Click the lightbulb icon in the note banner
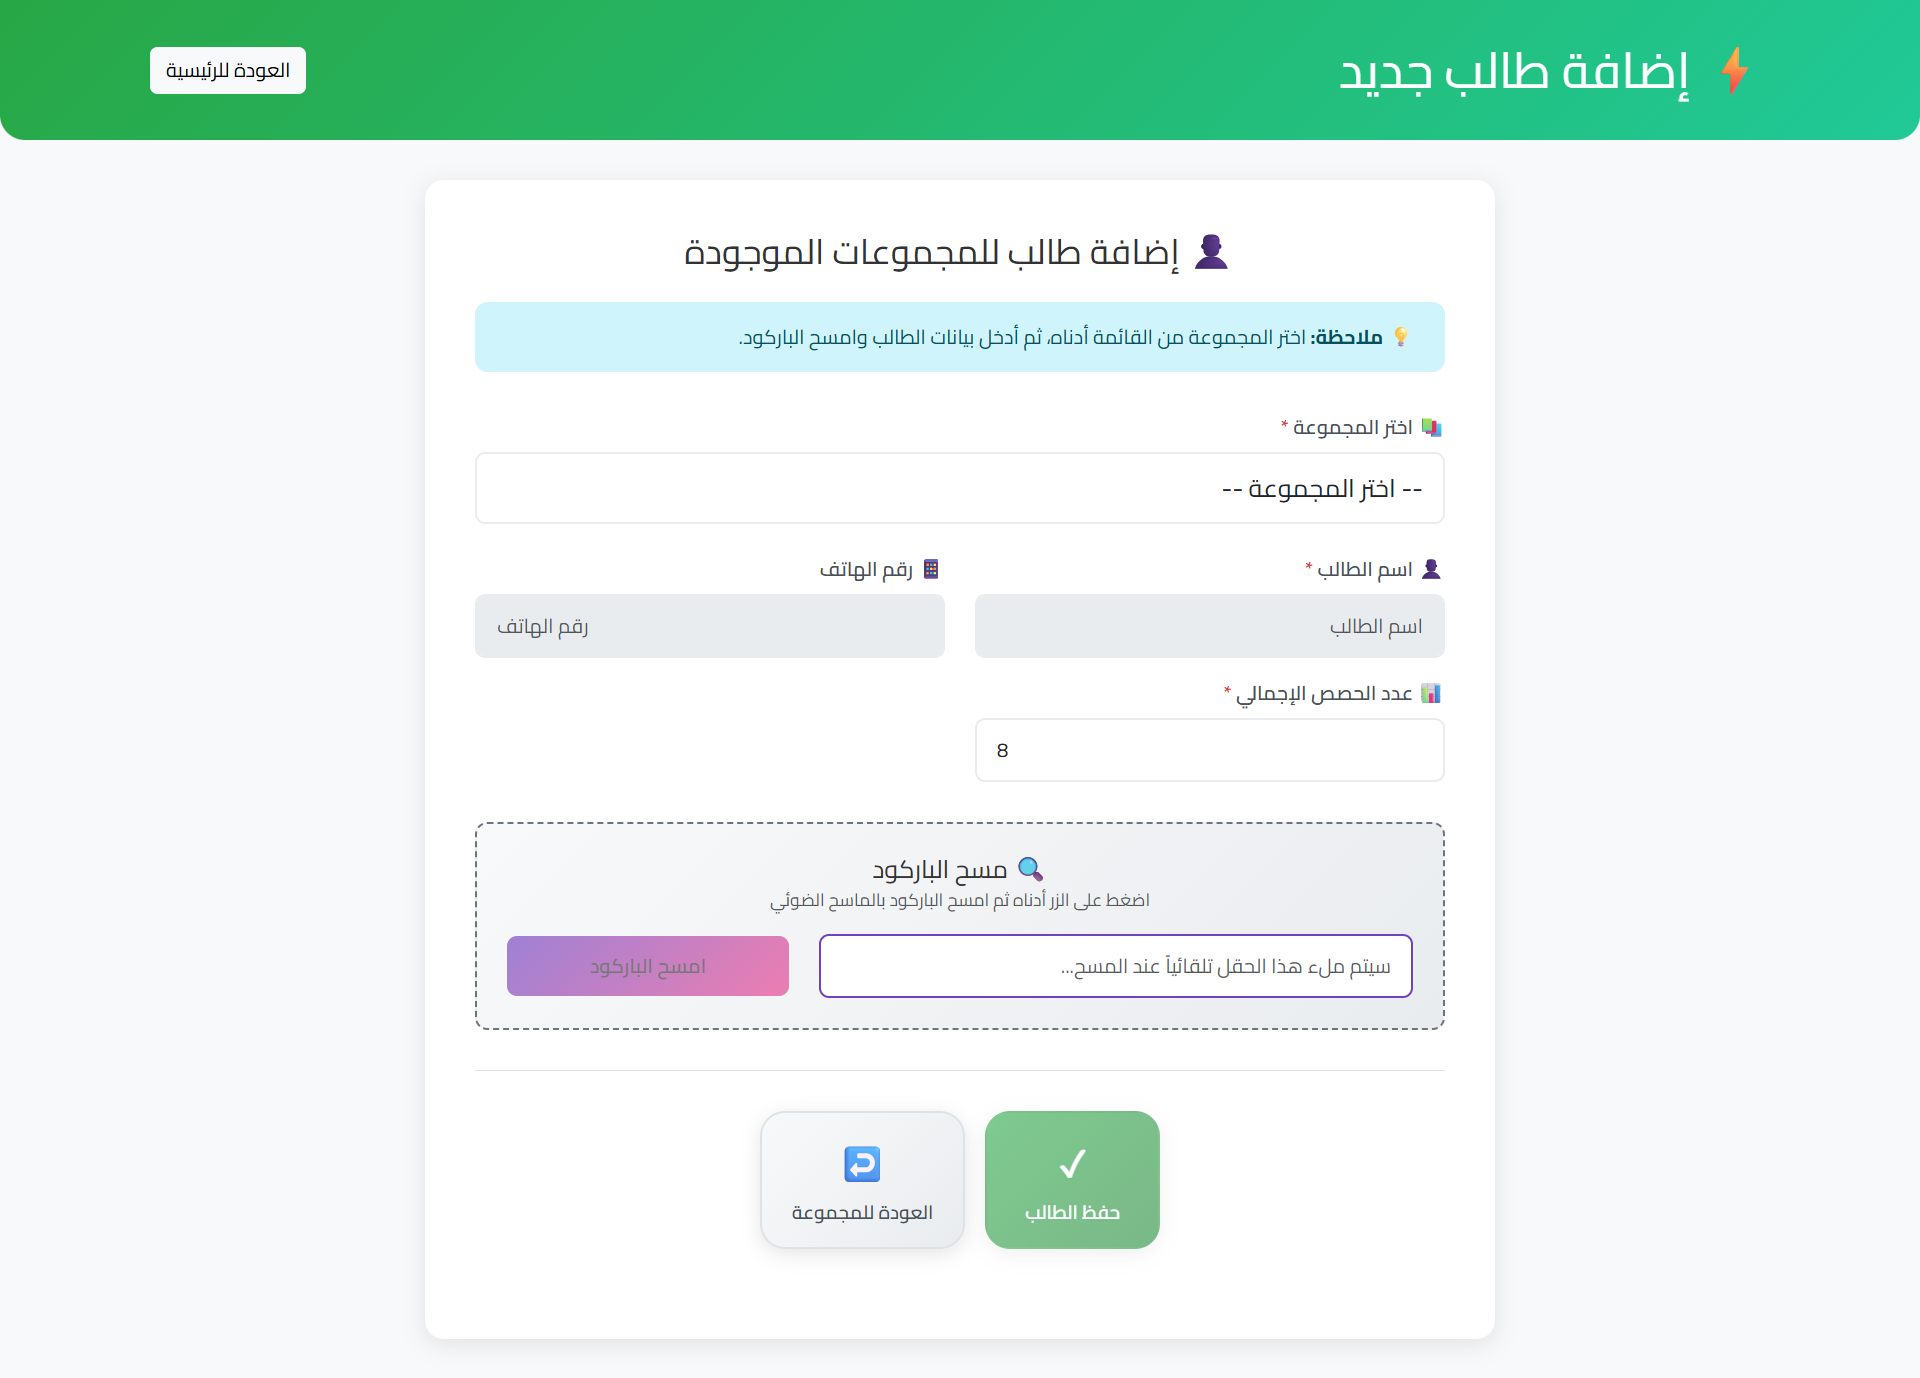 point(1401,337)
